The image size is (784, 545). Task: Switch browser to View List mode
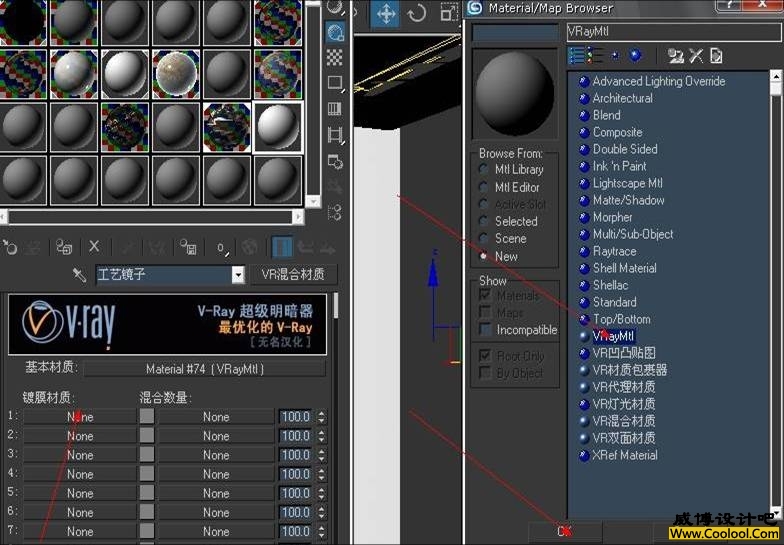(576, 56)
